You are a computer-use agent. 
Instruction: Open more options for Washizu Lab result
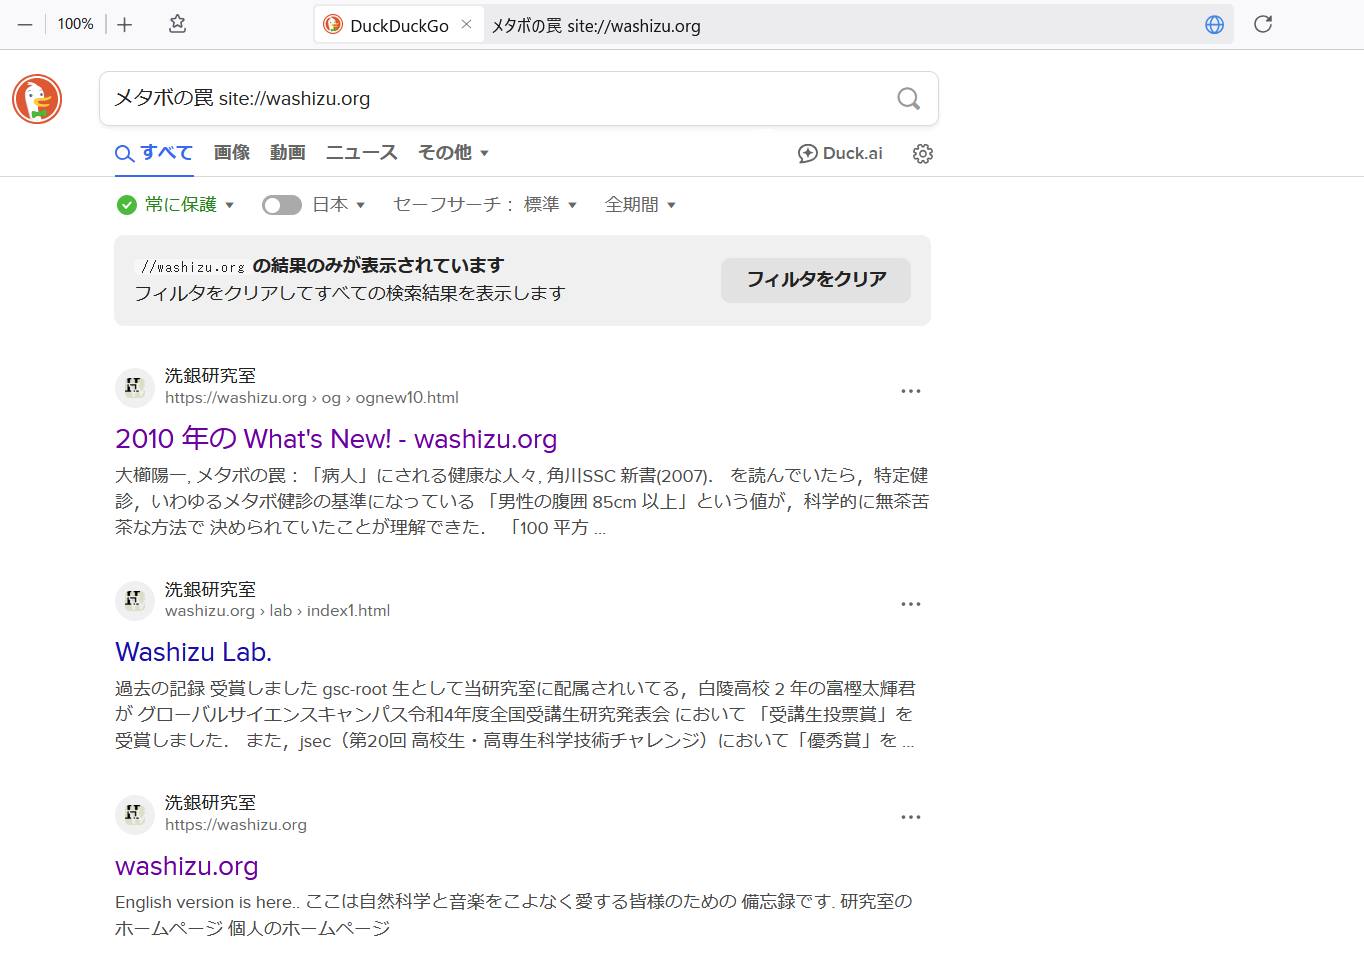coord(911,604)
